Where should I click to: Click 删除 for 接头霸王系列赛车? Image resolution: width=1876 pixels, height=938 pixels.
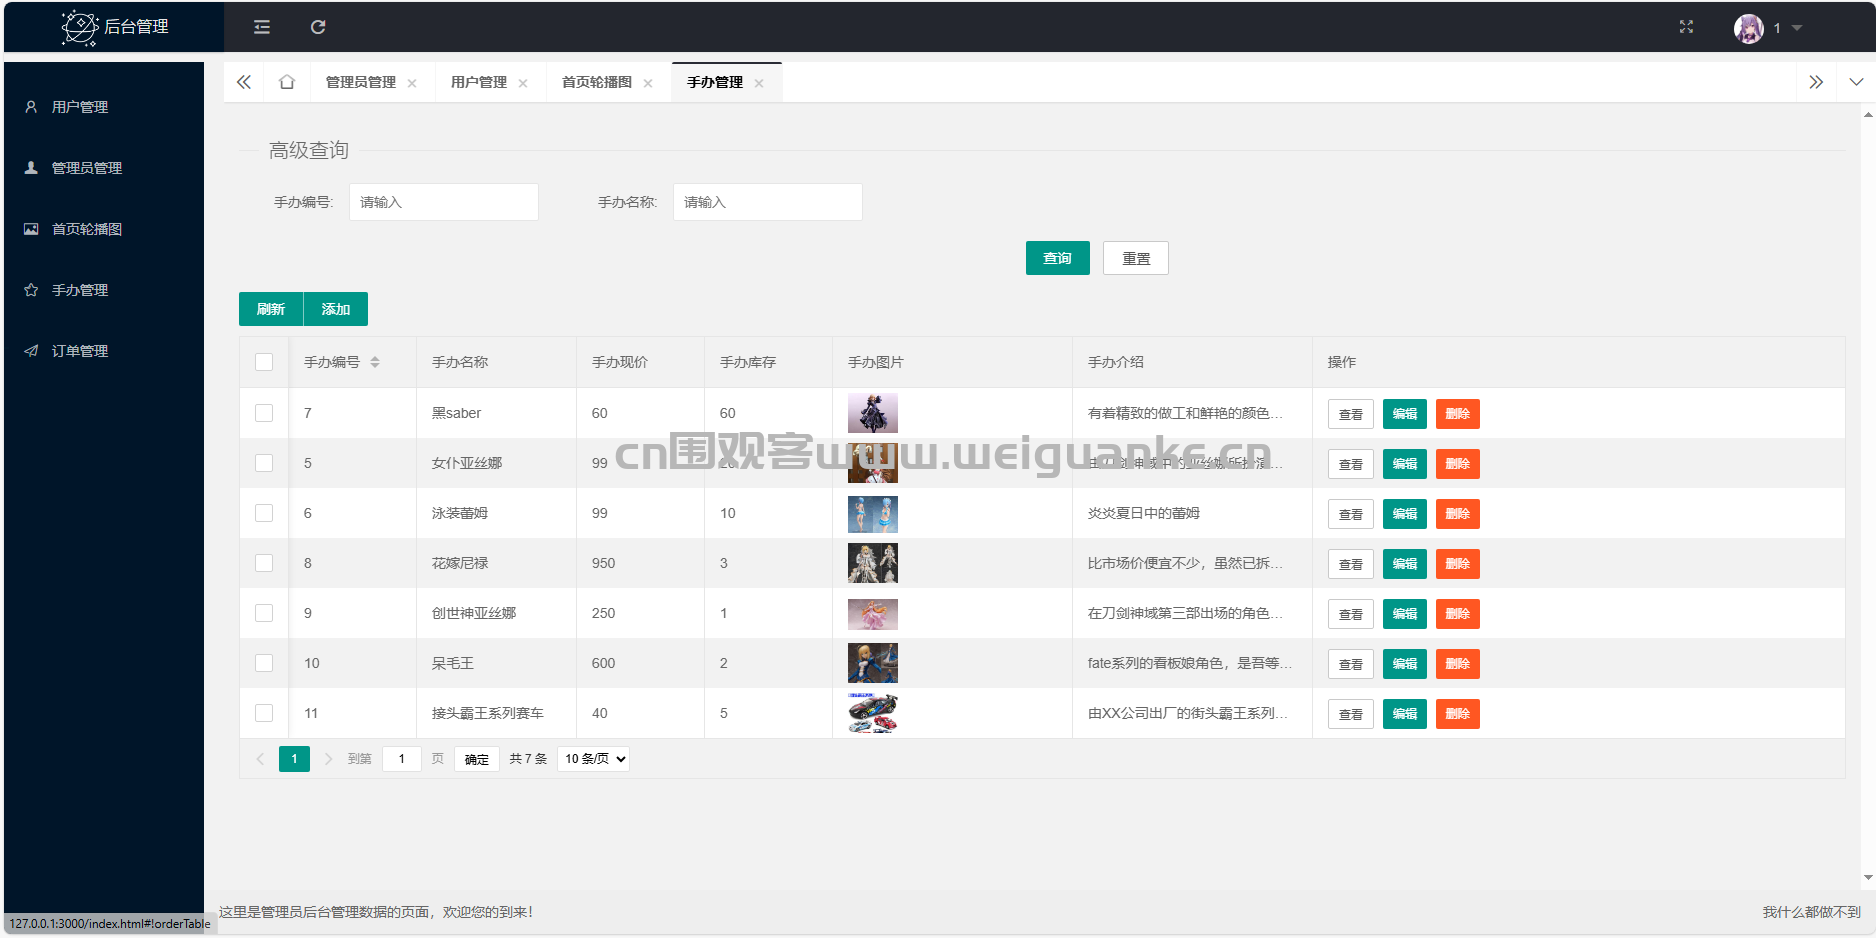[x=1458, y=714]
